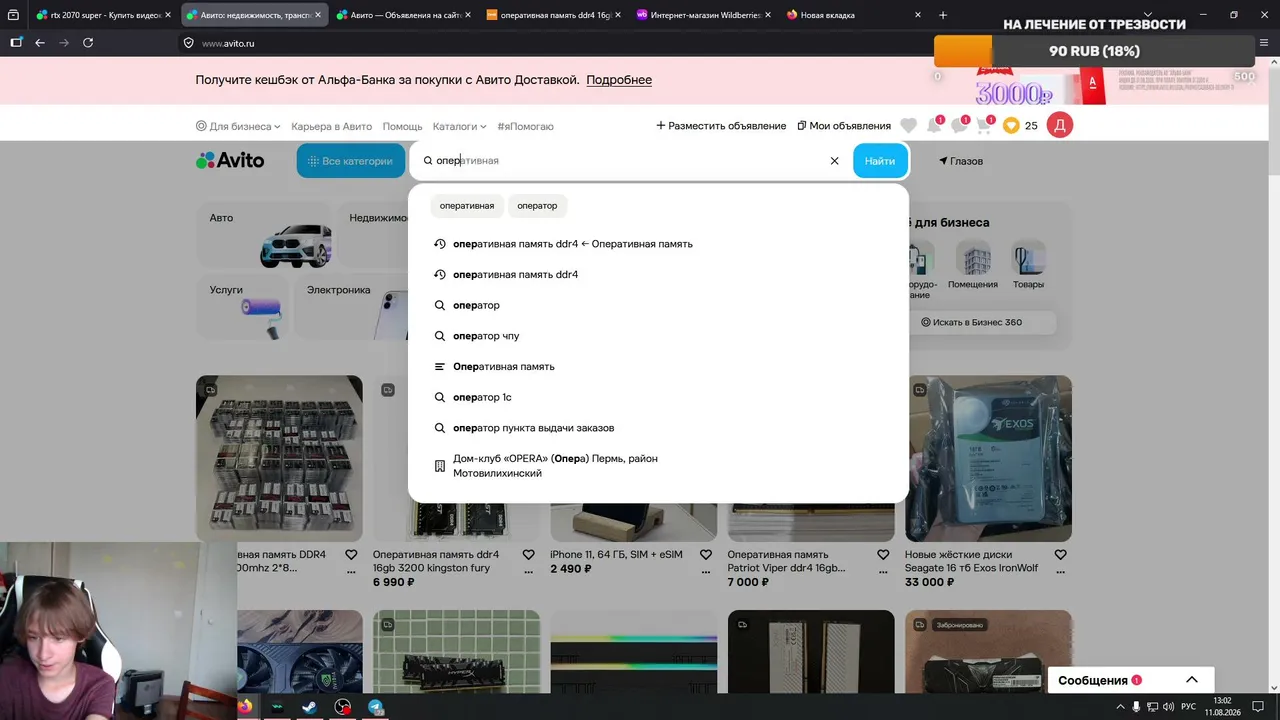
Task: Click the volume icon in system tray
Action: pyautogui.click(x=1168, y=707)
